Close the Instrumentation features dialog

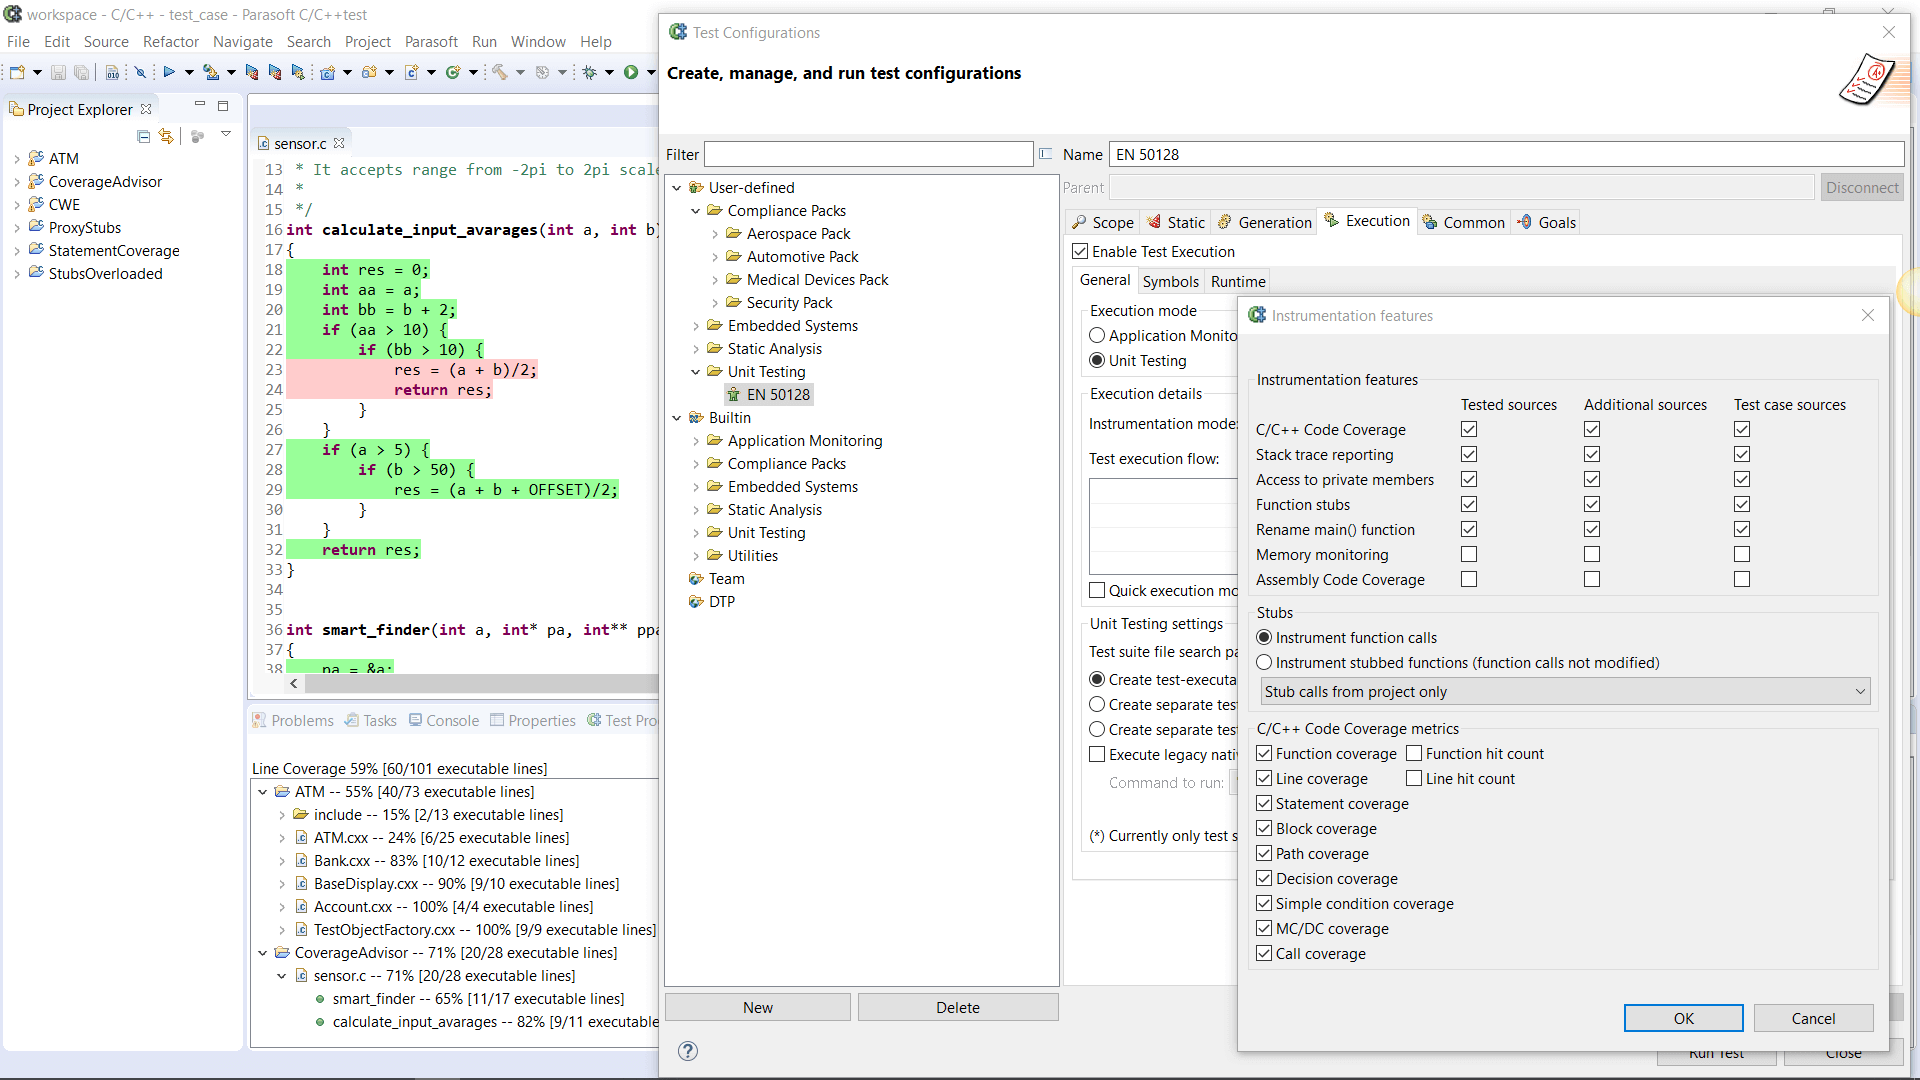click(1868, 315)
